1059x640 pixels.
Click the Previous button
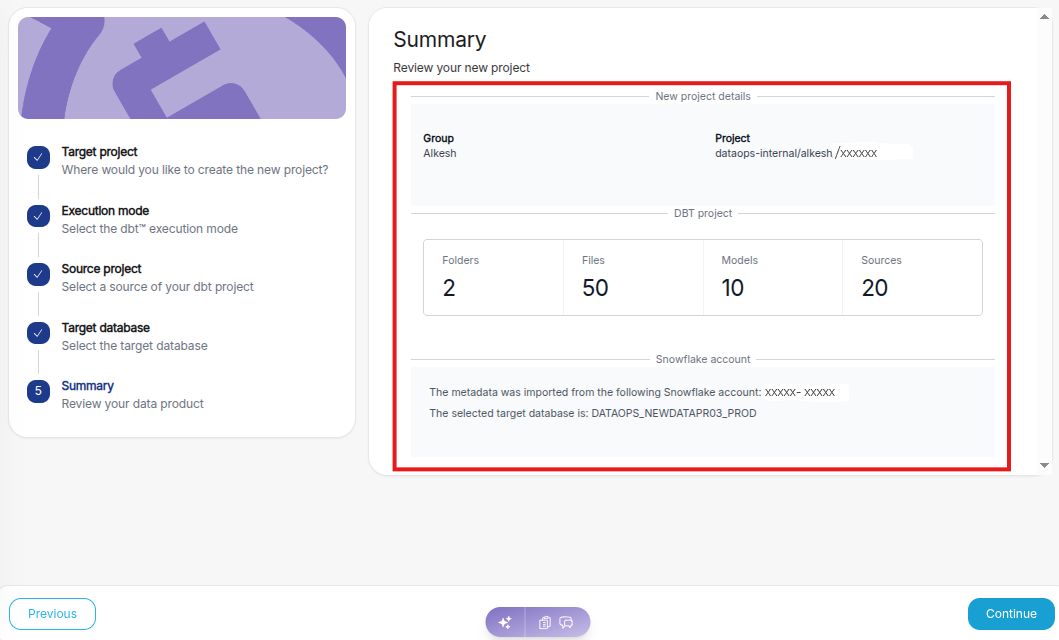pyautogui.click(x=52, y=614)
